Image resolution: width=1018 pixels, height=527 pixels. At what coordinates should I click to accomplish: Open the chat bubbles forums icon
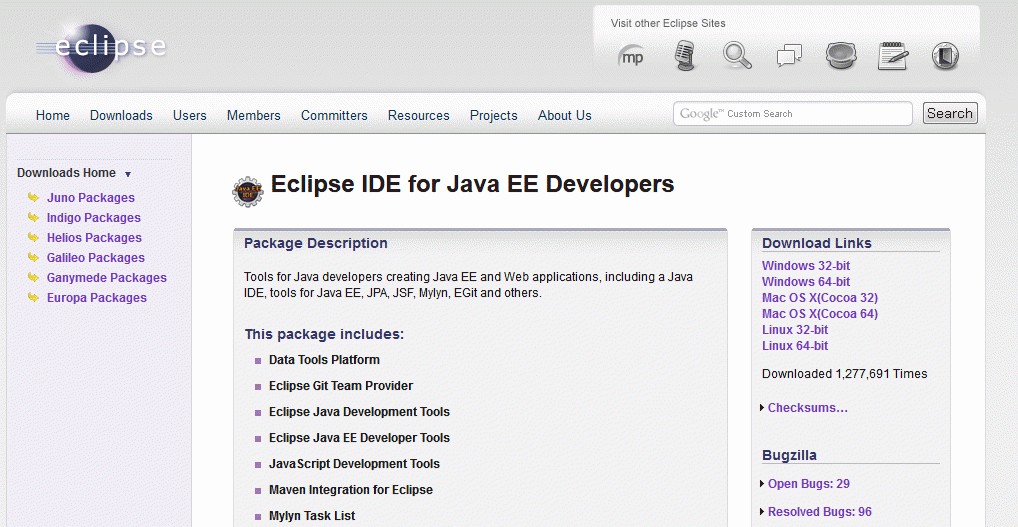(x=789, y=56)
